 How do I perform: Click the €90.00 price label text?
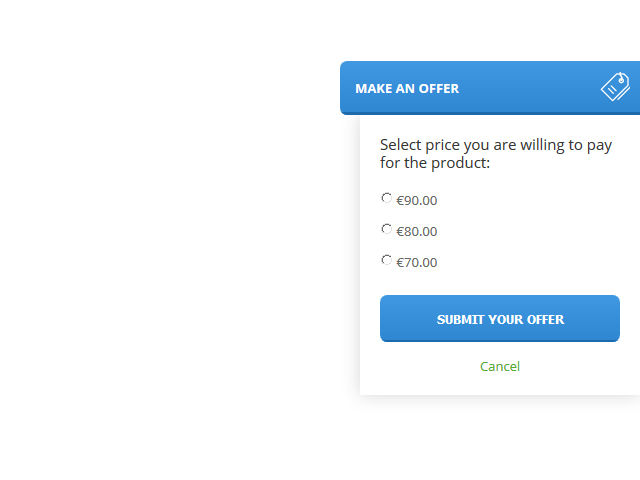click(417, 200)
